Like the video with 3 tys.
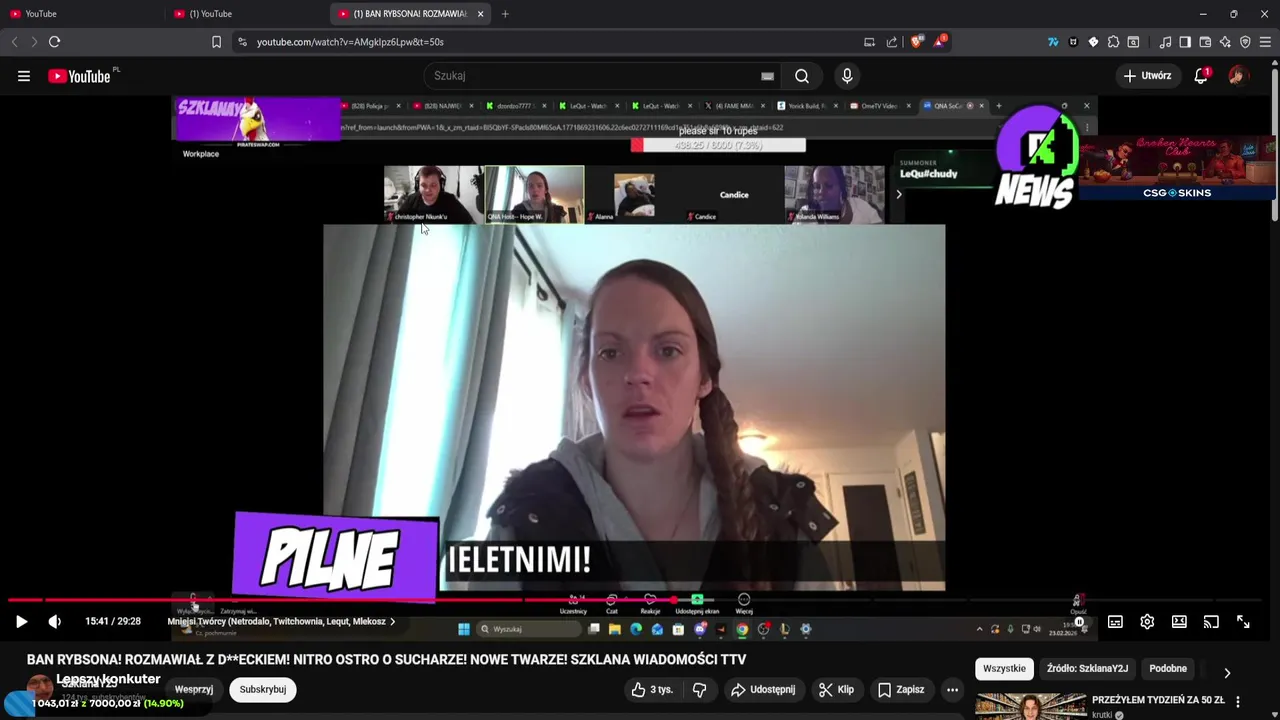 pos(652,689)
